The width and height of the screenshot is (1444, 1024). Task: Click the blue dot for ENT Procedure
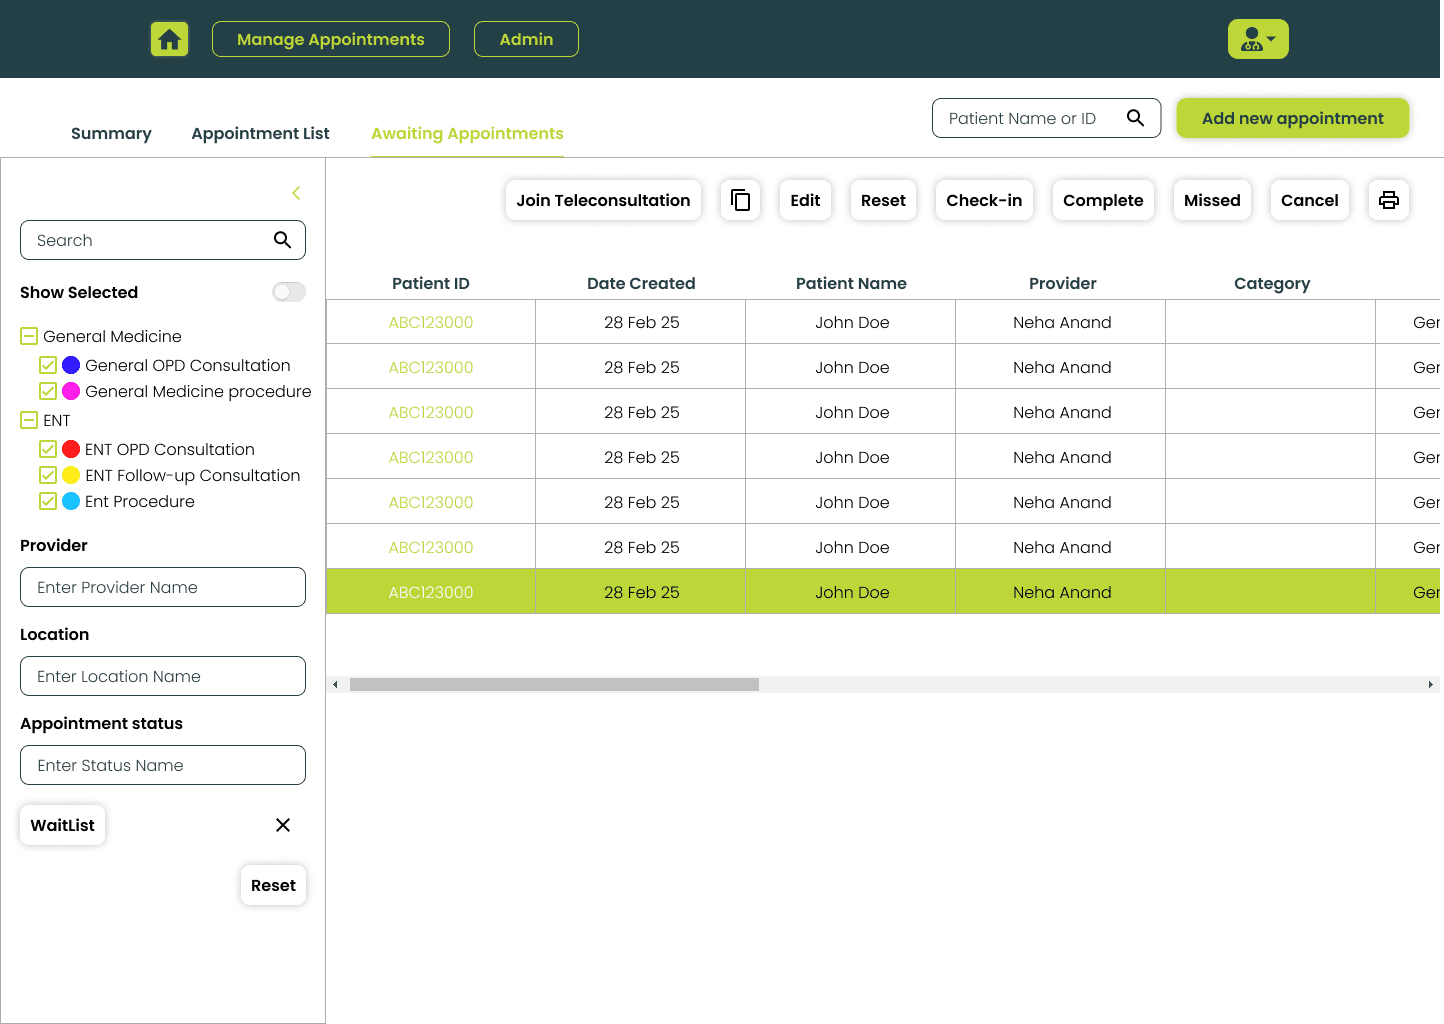[x=69, y=501]
